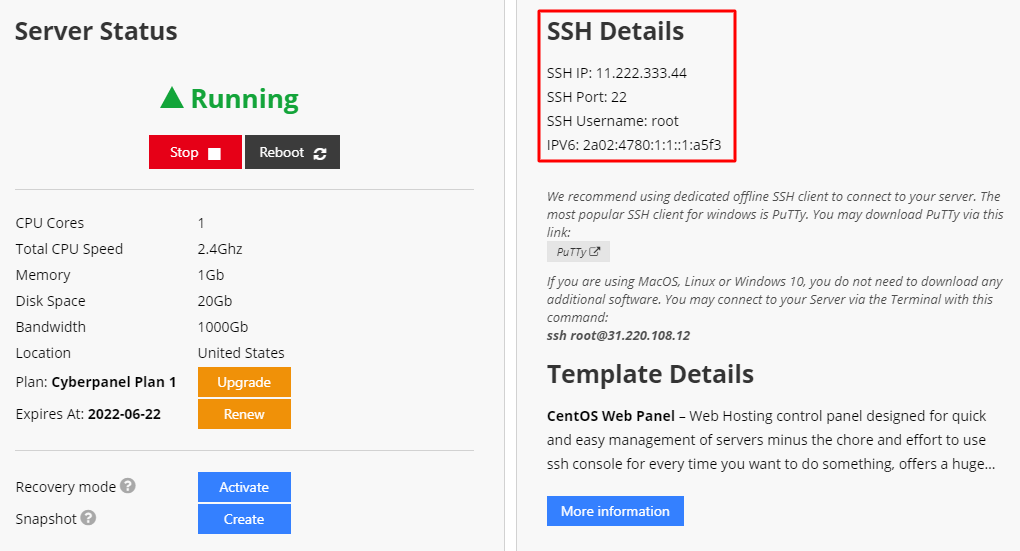Create a new Snapshot
Screen dimensions: 1020x551
coord(244,519)
